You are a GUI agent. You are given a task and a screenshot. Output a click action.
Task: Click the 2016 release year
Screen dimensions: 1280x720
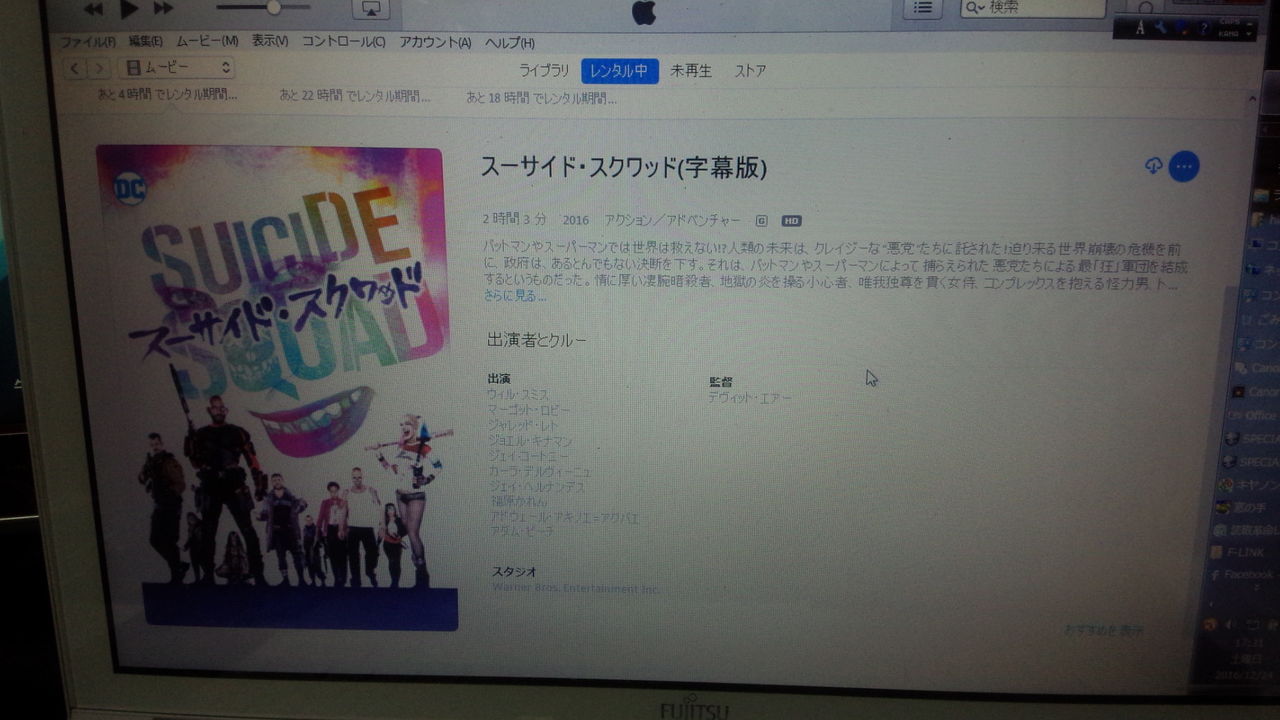point(576,220)
